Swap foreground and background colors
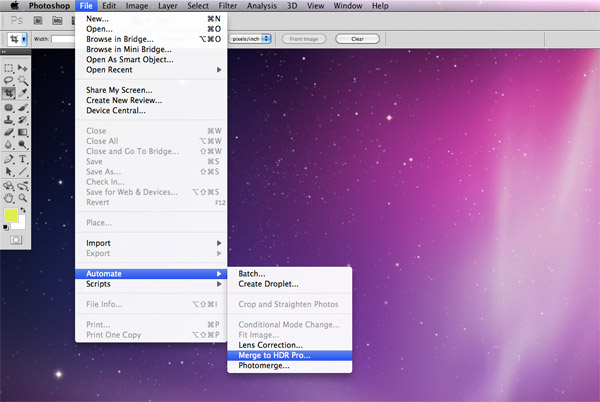 tap(23, 210)
